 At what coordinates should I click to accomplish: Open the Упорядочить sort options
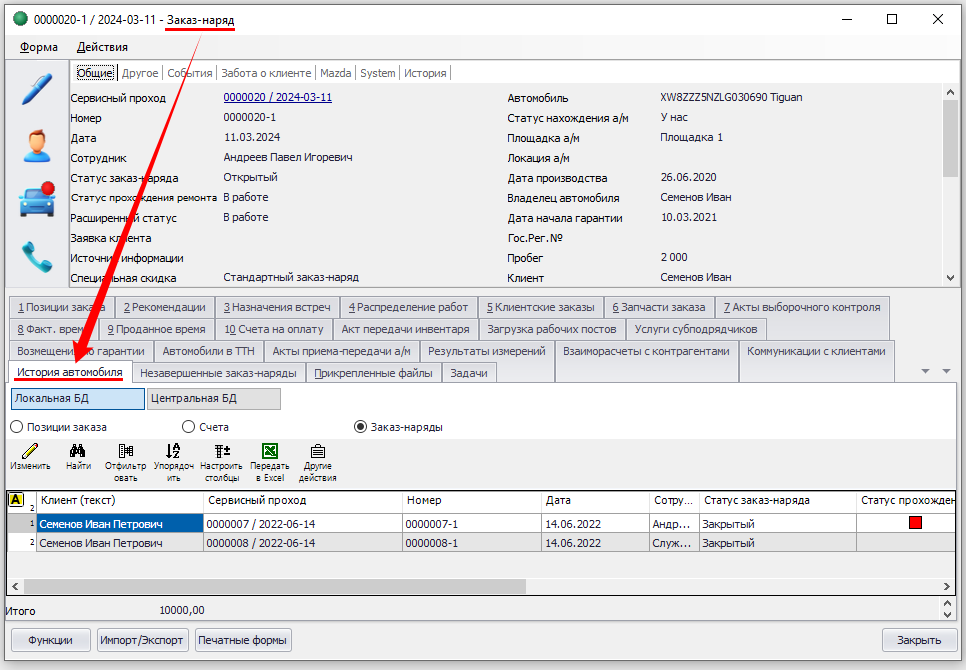[x=173, y=457]
